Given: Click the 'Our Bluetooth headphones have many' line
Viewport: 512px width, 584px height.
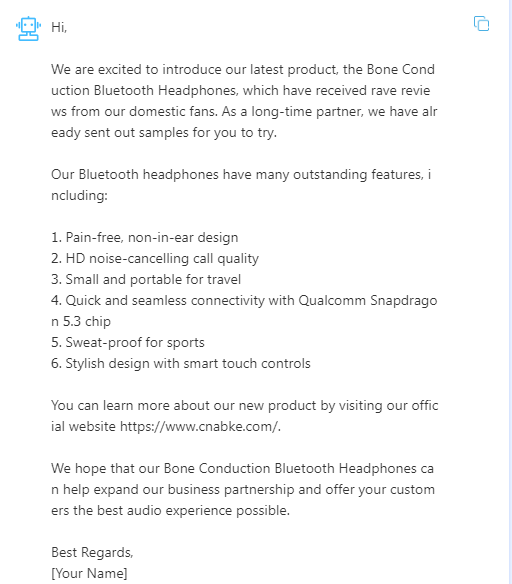Looking at the screenshot, I should click(x=241, y=175).
